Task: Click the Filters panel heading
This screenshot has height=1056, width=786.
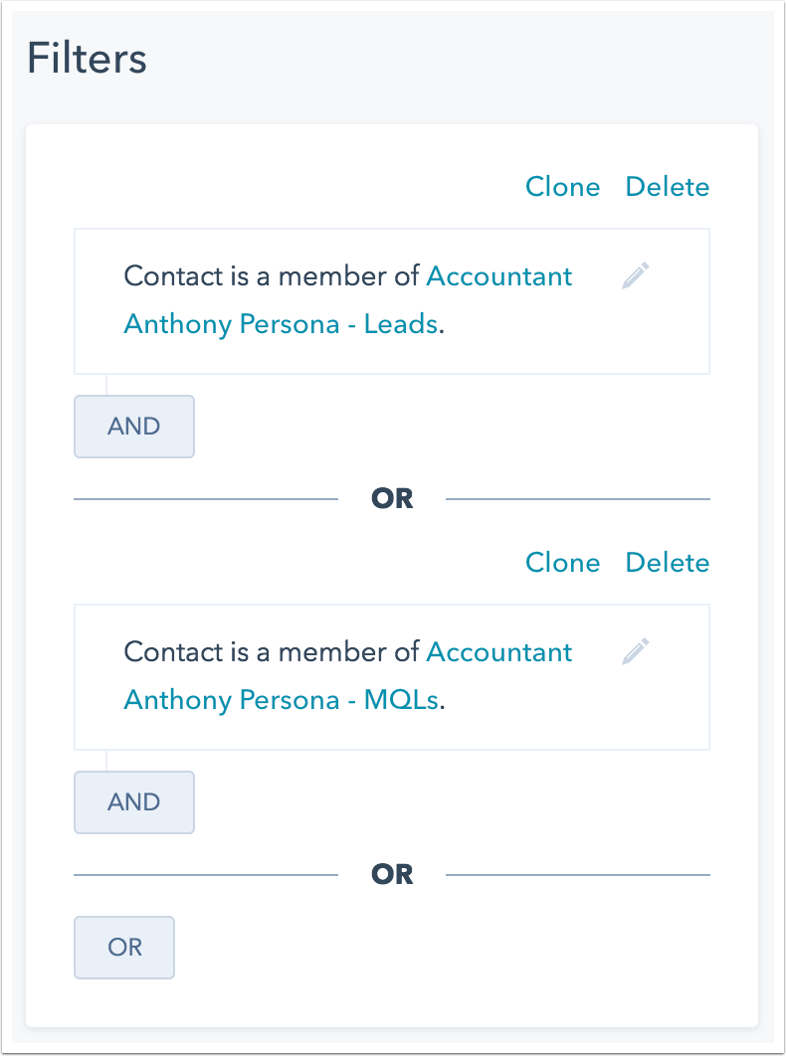Action: (87, 59)
